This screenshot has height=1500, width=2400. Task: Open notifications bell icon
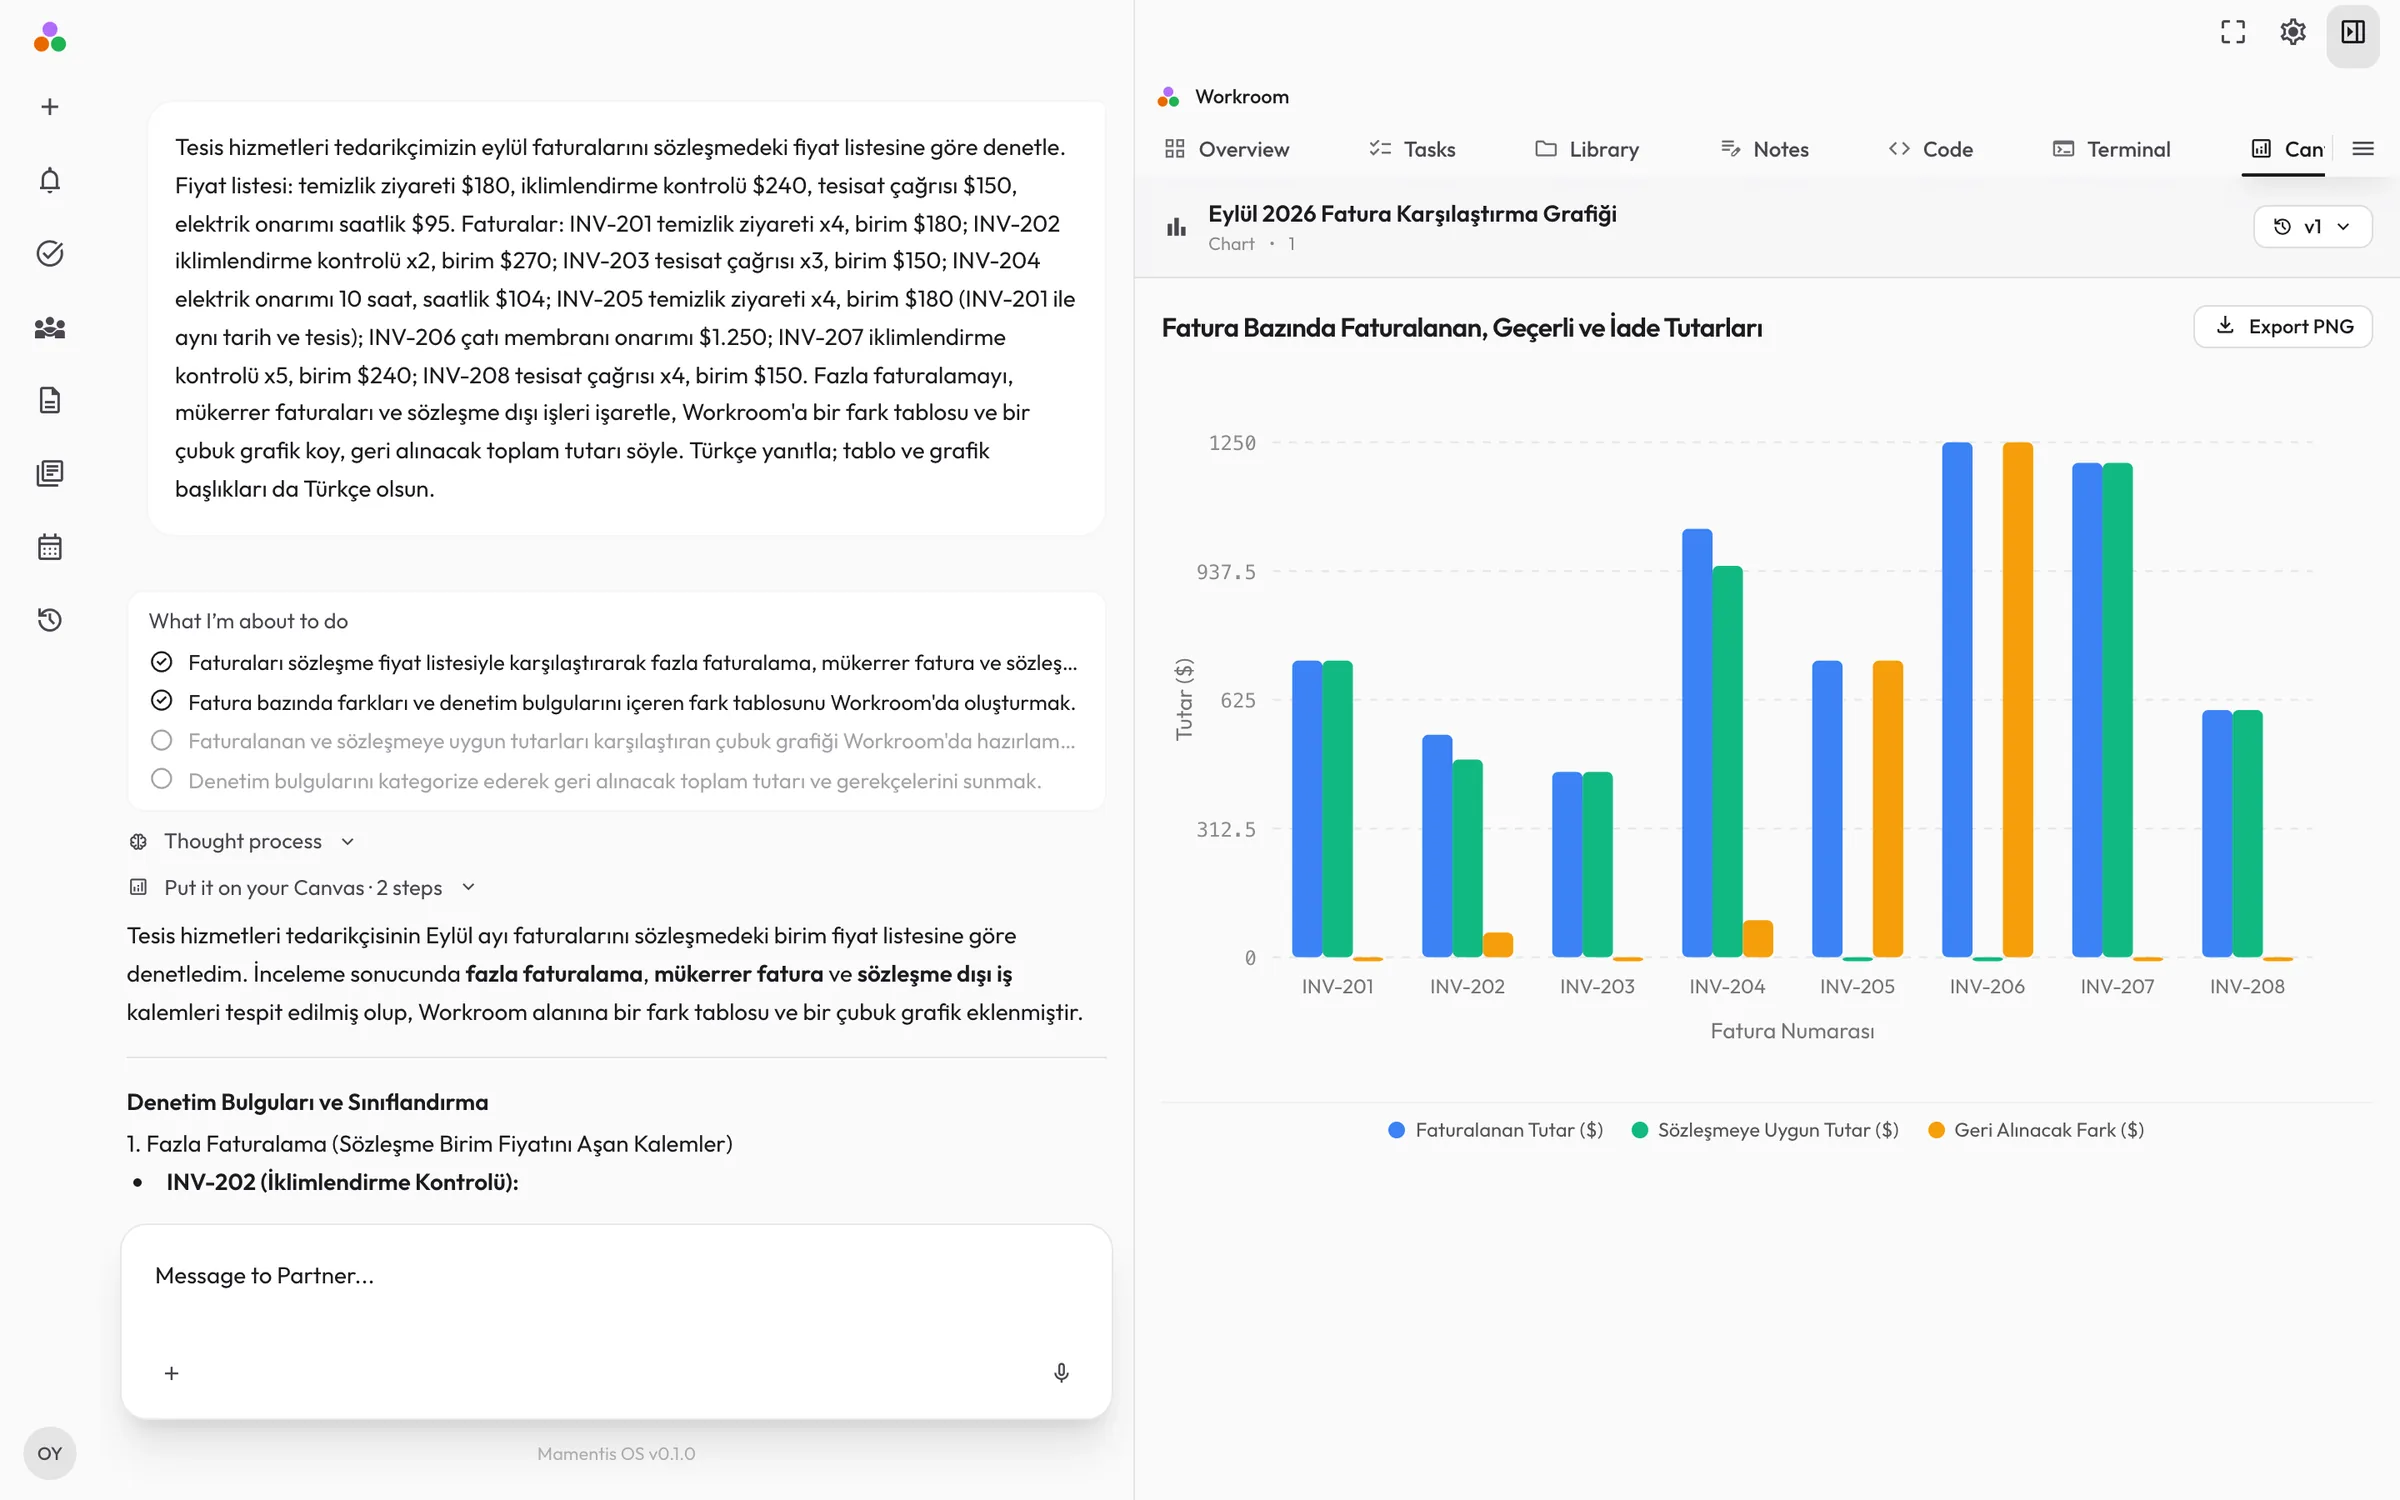pyautogui.click(x=49, y=180)
